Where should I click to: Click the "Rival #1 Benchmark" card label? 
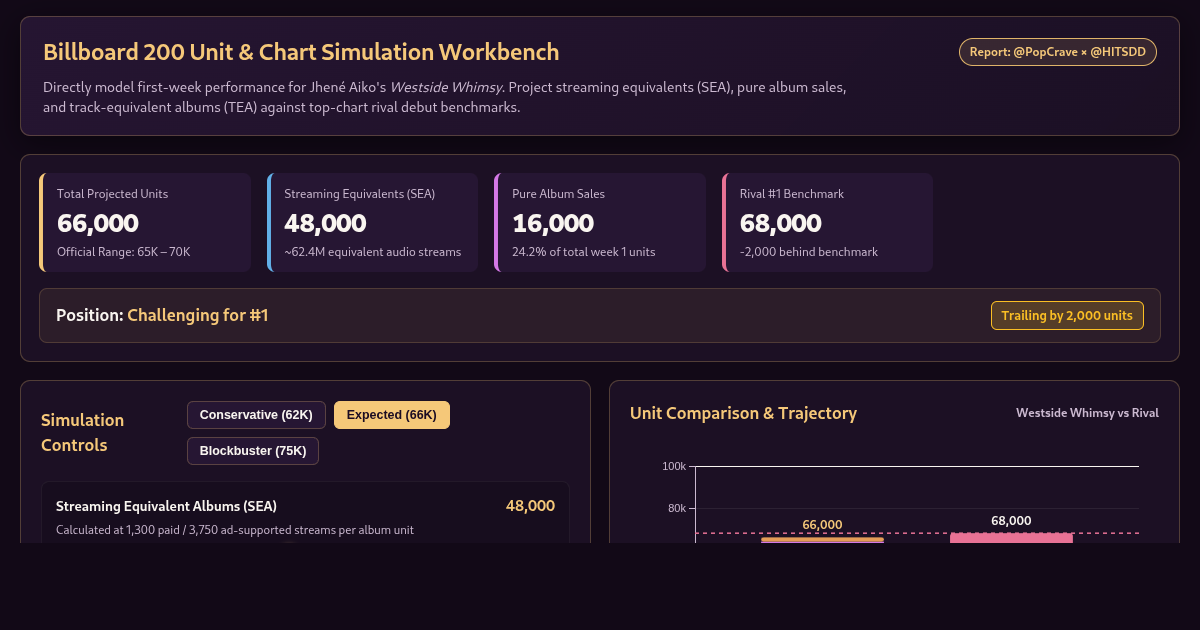pyautogui.click(x=792, y=194)
